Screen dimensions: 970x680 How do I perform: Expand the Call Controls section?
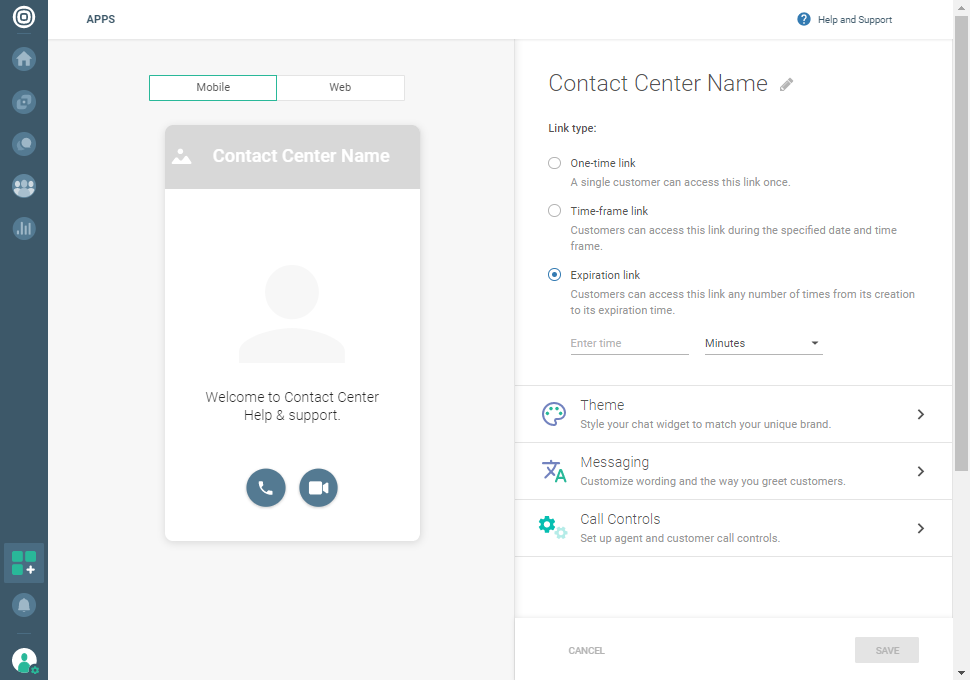coord(733,528)
